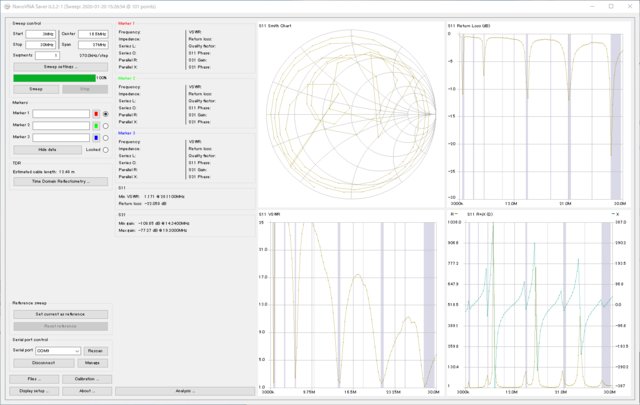Open the About dialog
The height and width of the screenshot is (405, 640).
87,391
